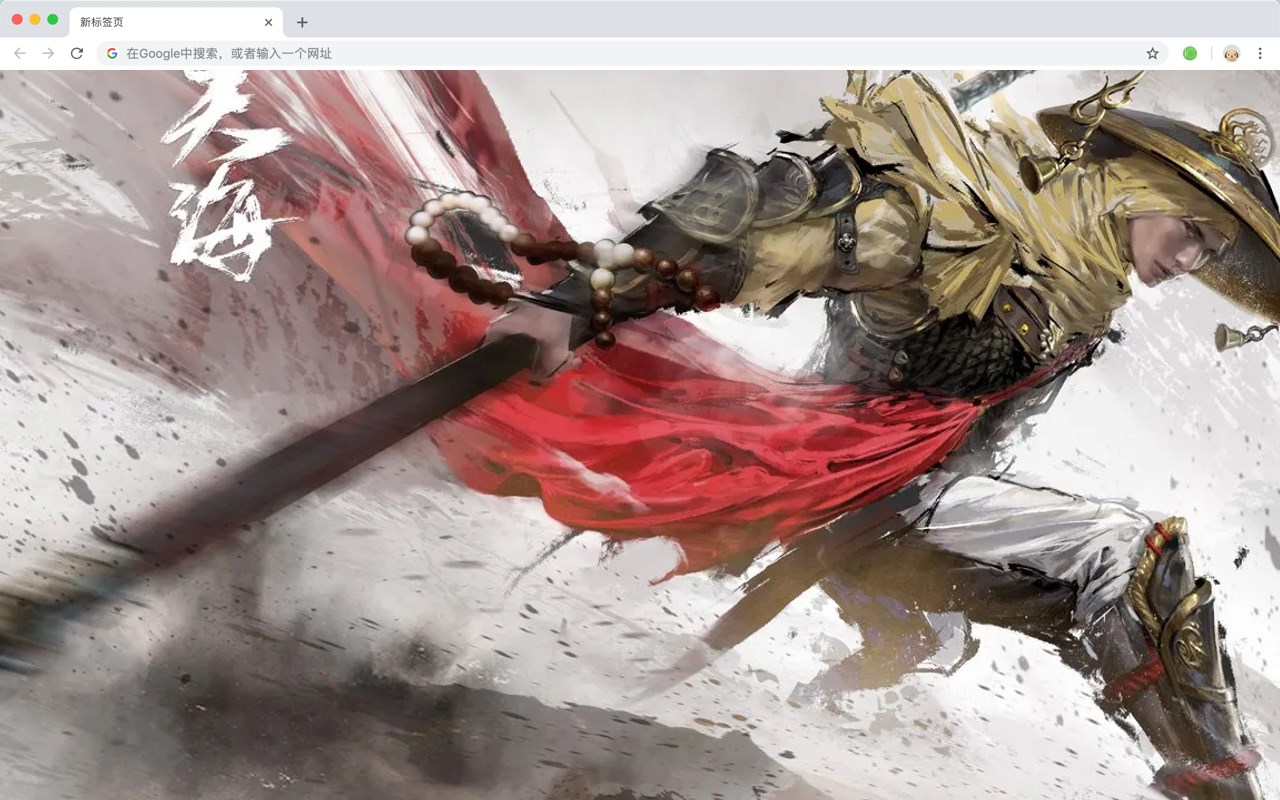Maximize the window with green button
This screenshot has height=800, width=1280.
coord(53,19)
